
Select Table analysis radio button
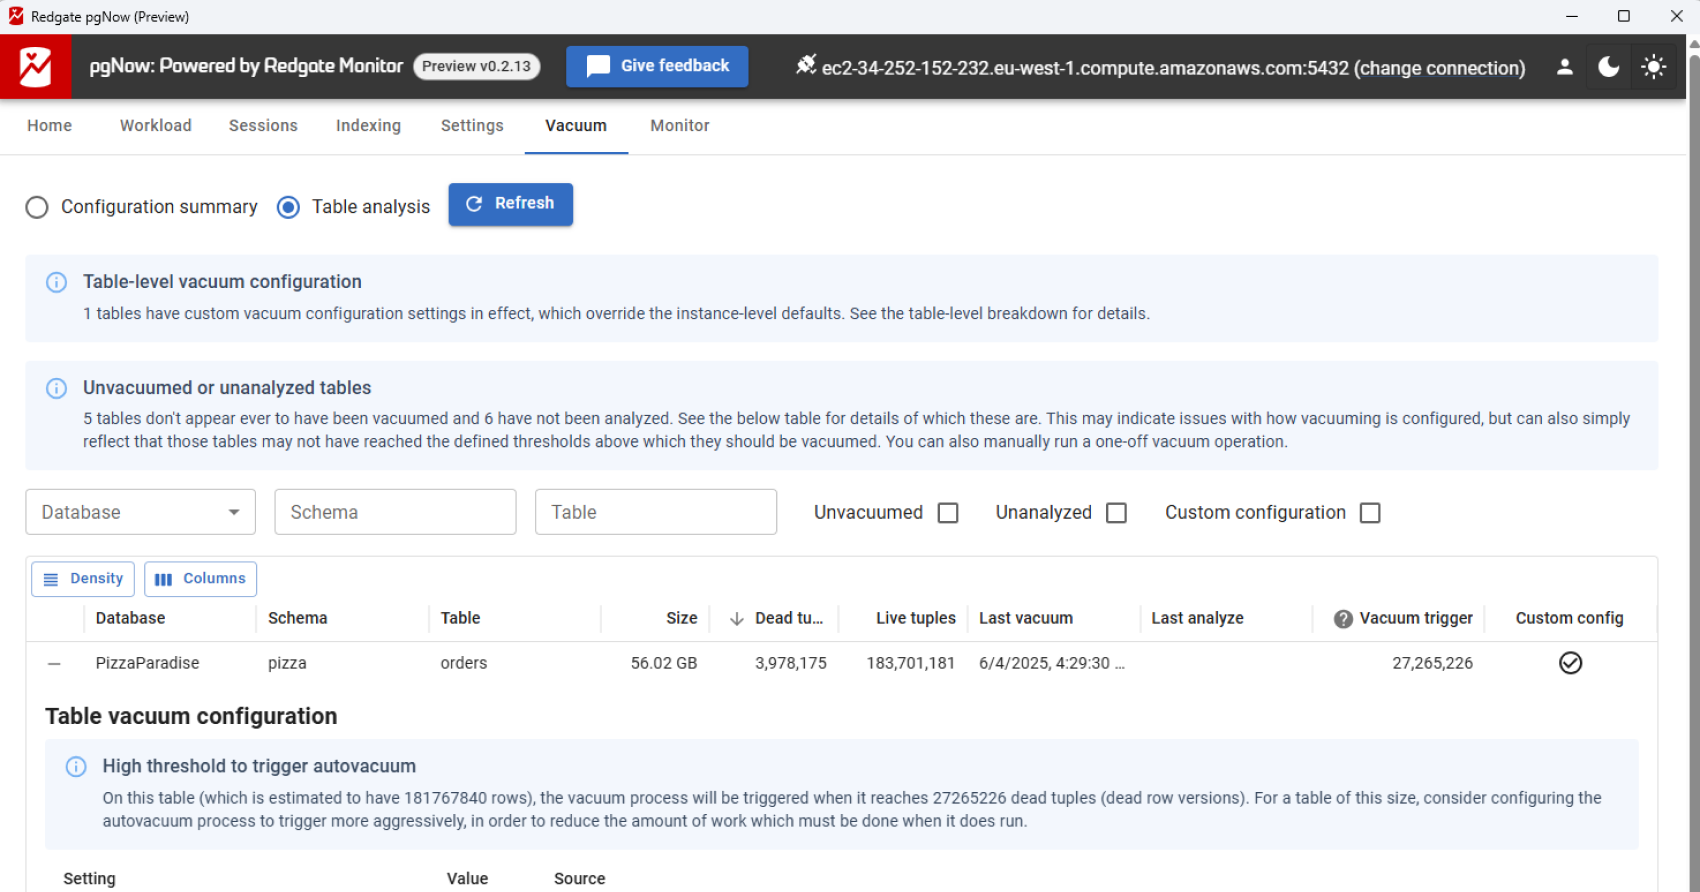[x=288, y=207]
